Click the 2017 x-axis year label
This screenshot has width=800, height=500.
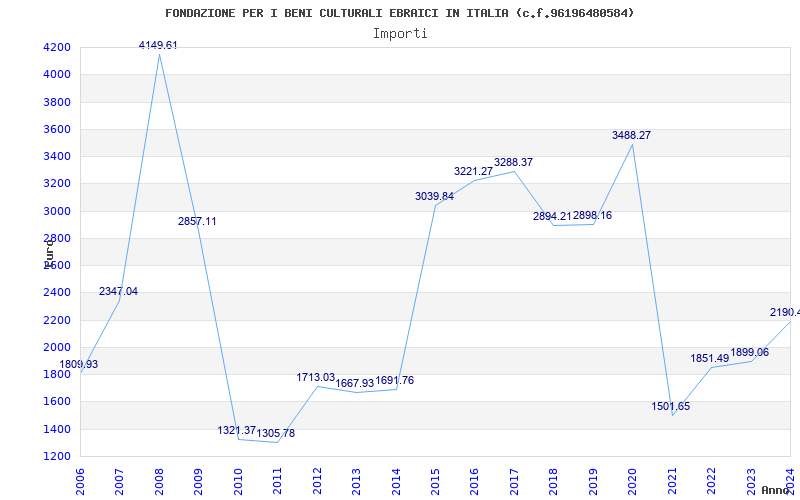514,481
